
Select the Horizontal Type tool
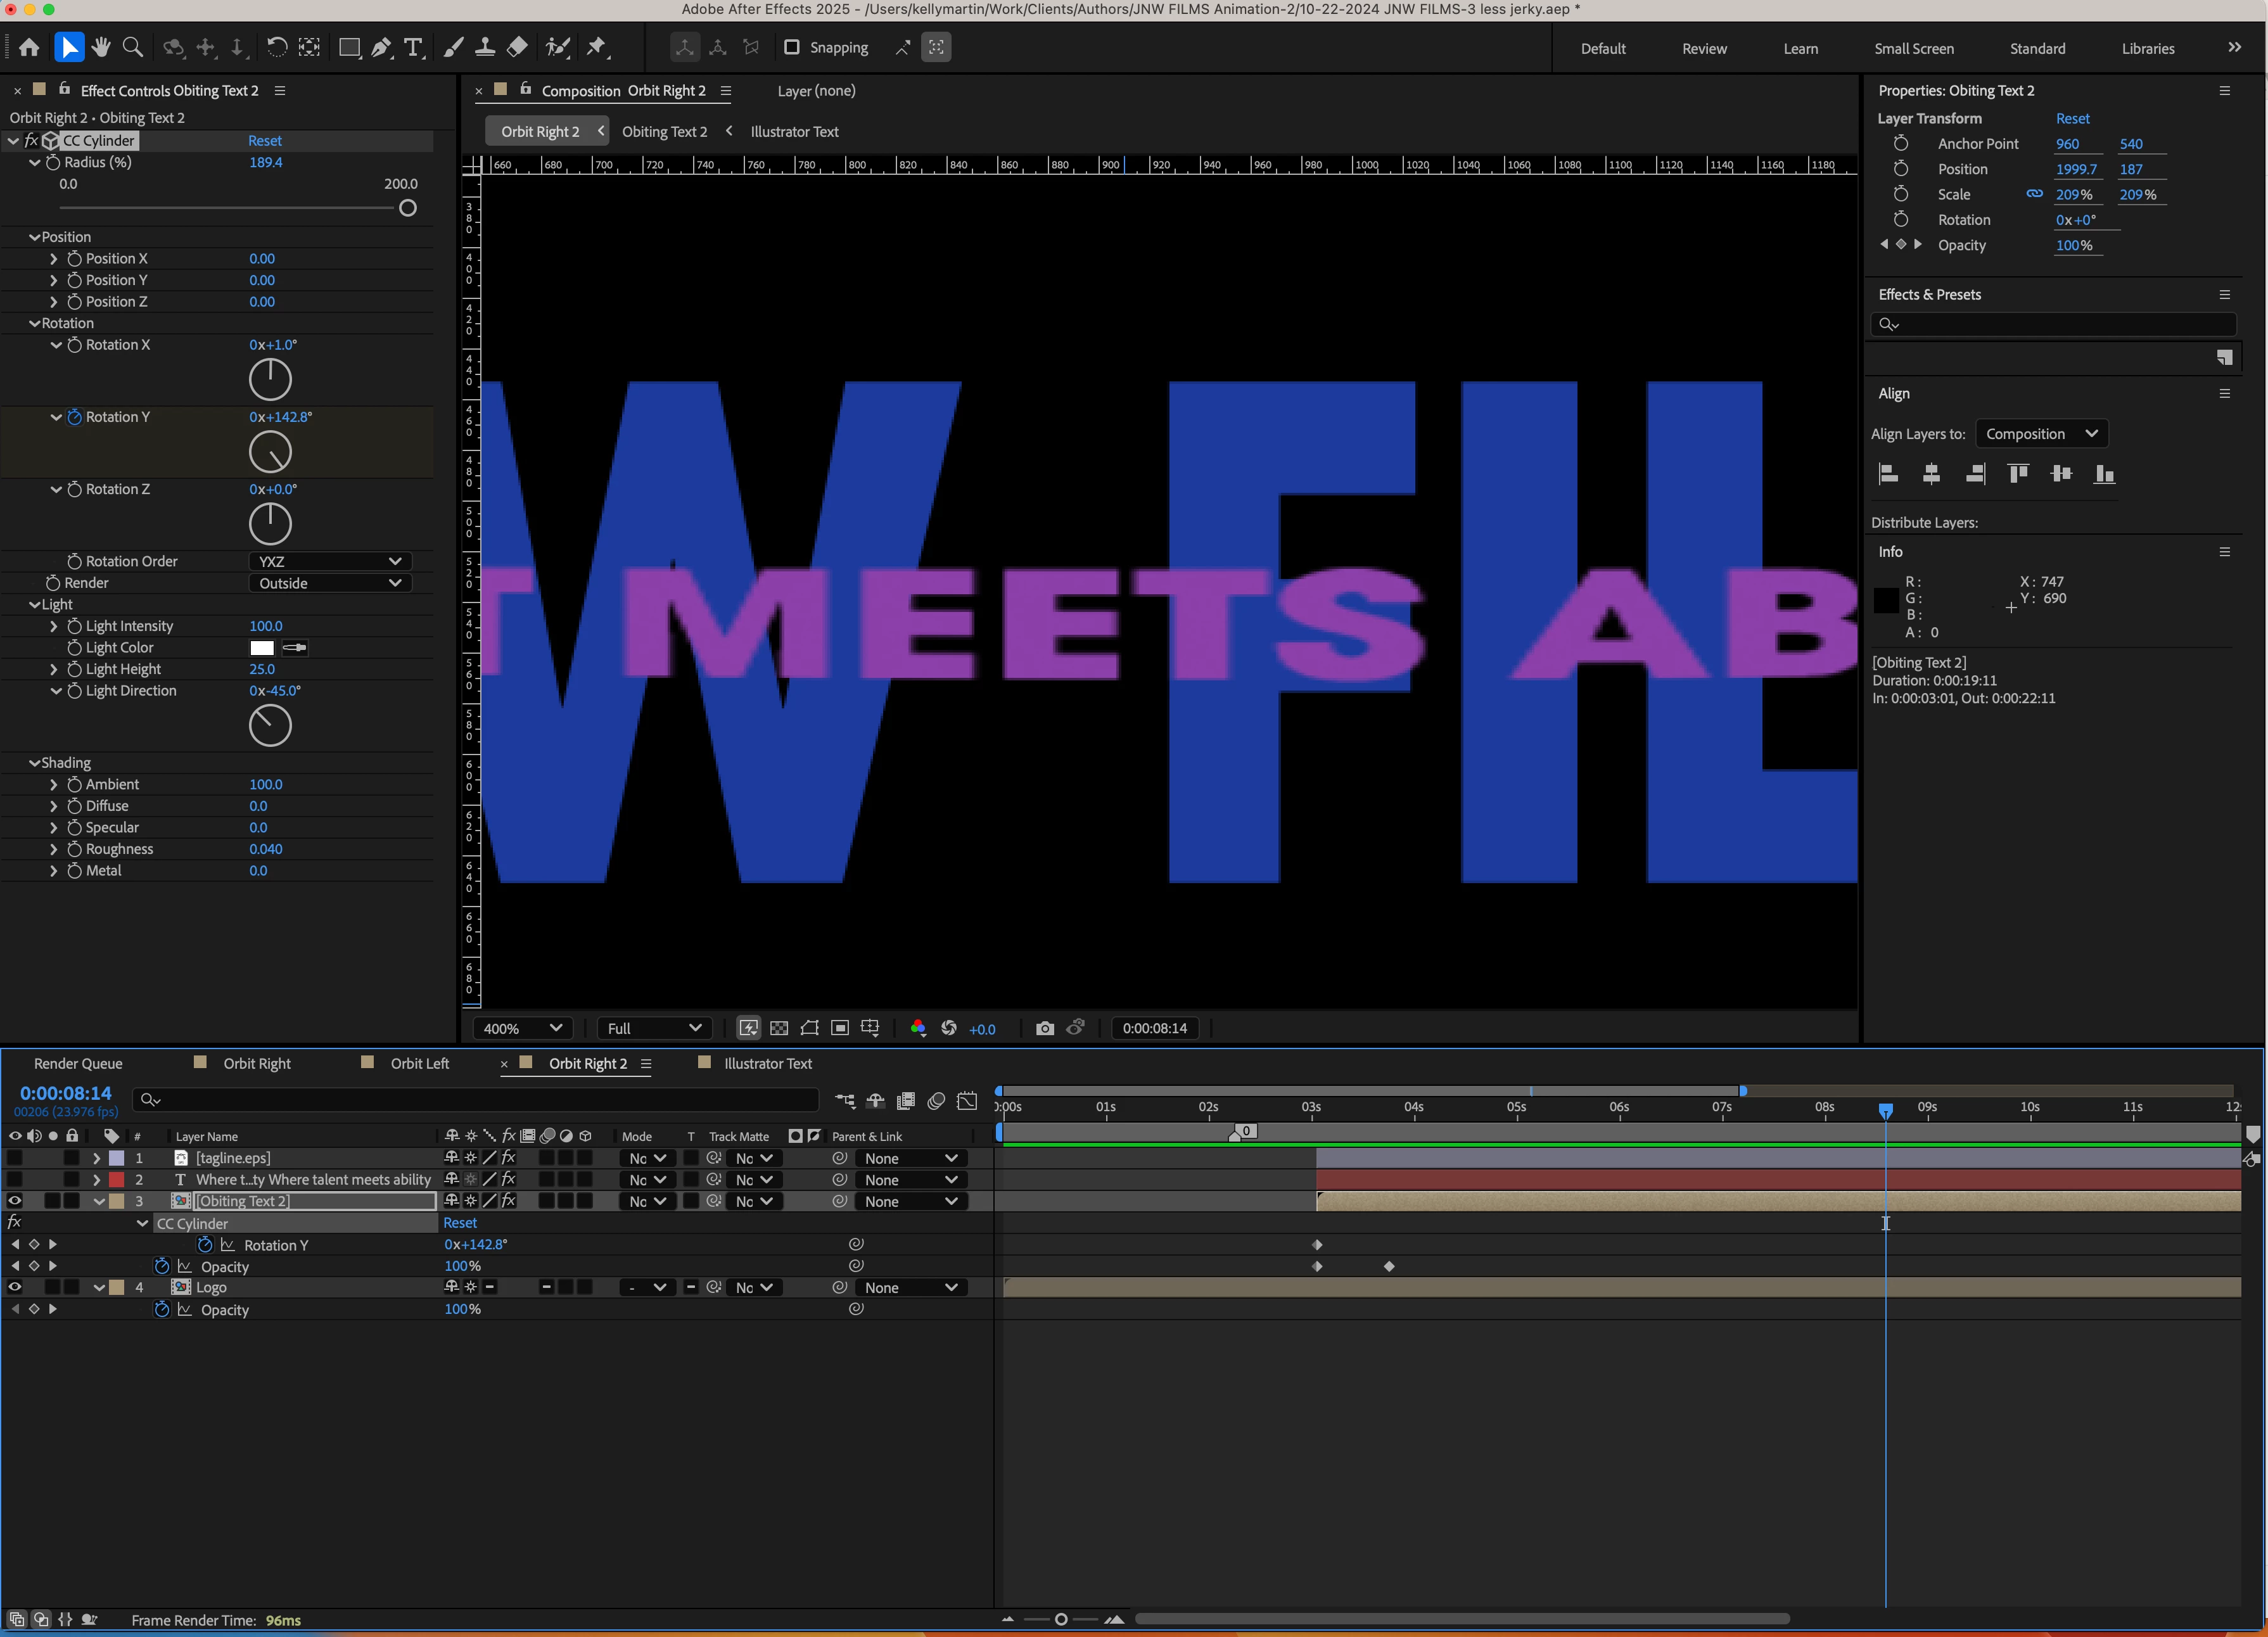tap(413, 47)
